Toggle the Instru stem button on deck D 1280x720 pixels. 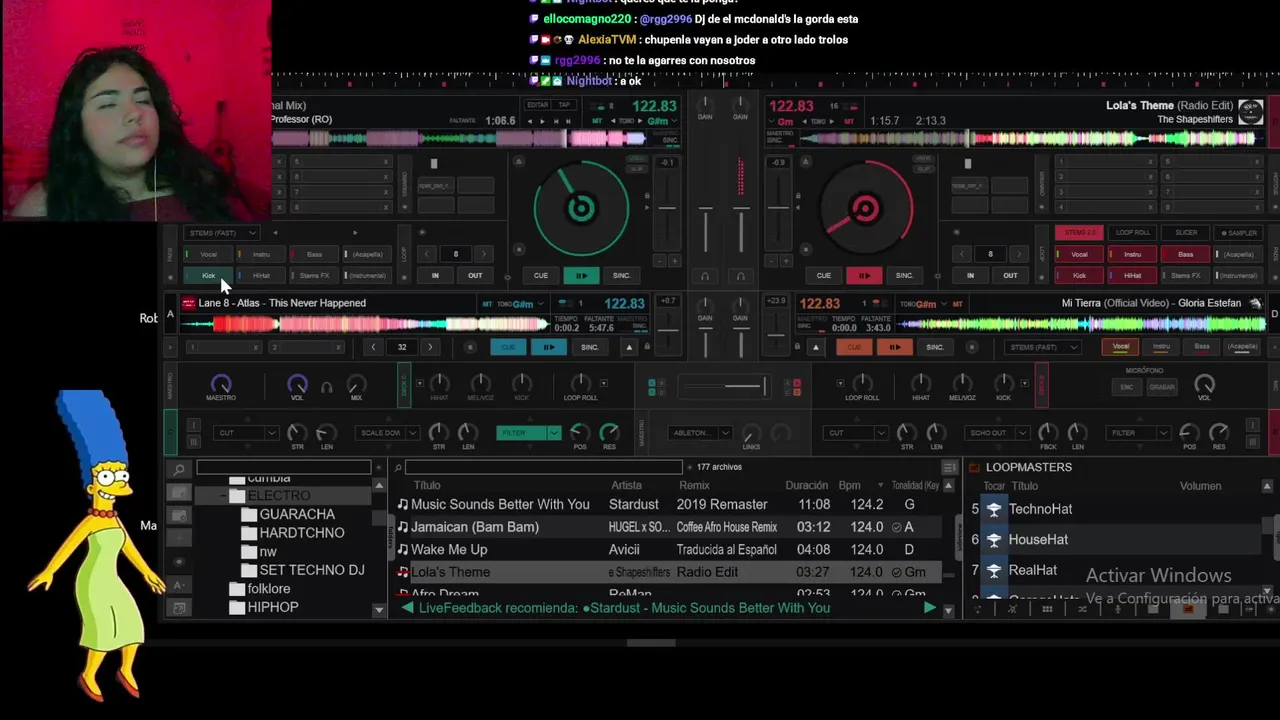1161,347
